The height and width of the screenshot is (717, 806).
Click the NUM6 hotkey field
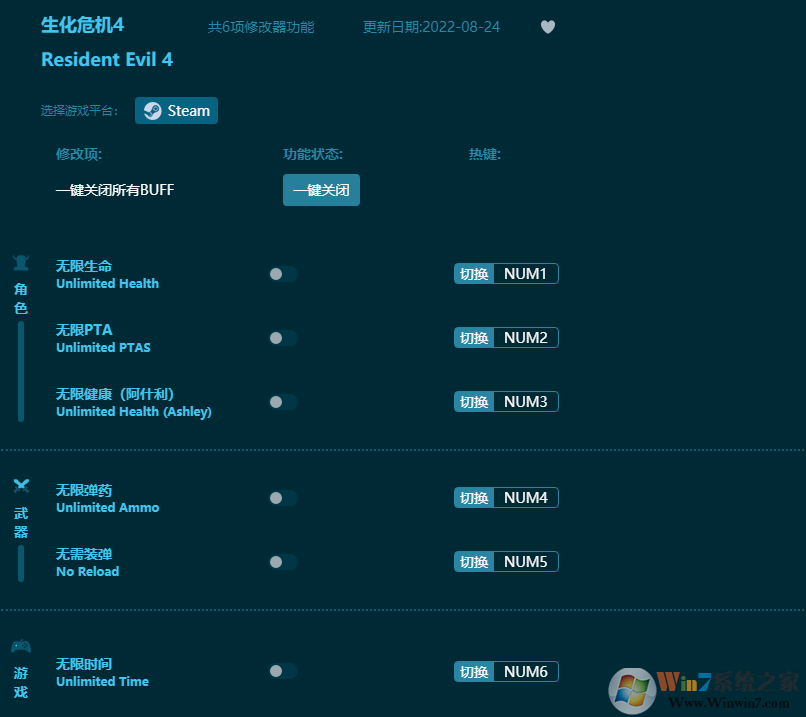pyautogui.click(x=526, y=672)
